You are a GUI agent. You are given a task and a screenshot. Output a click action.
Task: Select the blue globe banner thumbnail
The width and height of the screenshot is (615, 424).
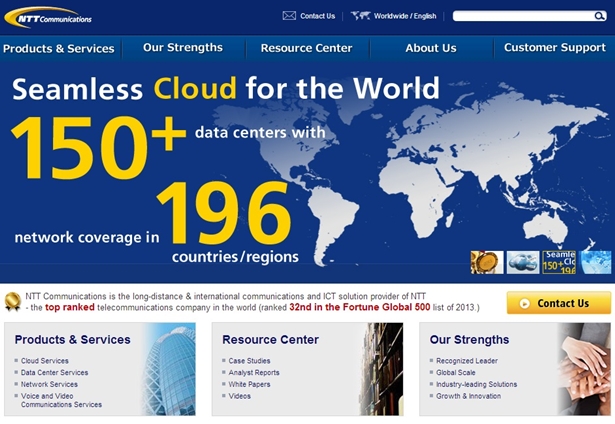coord(595,262)
